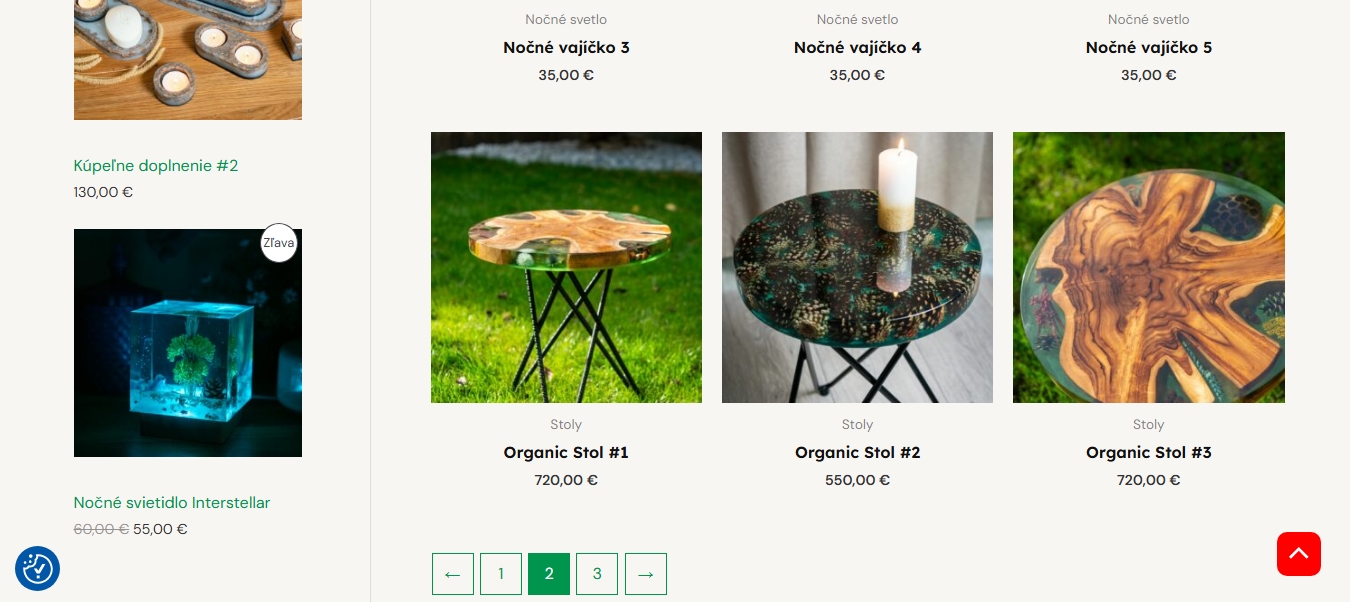
Task: Open the blue cookie consent icon
Action: coord(37,568)
